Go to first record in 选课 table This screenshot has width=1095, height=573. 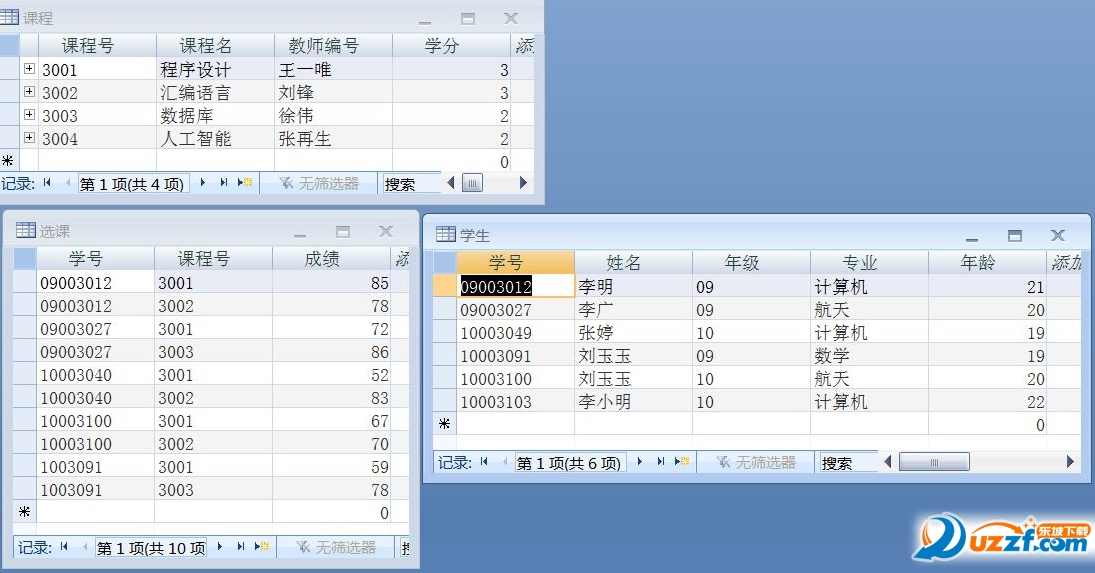click(x=64, y=546)
